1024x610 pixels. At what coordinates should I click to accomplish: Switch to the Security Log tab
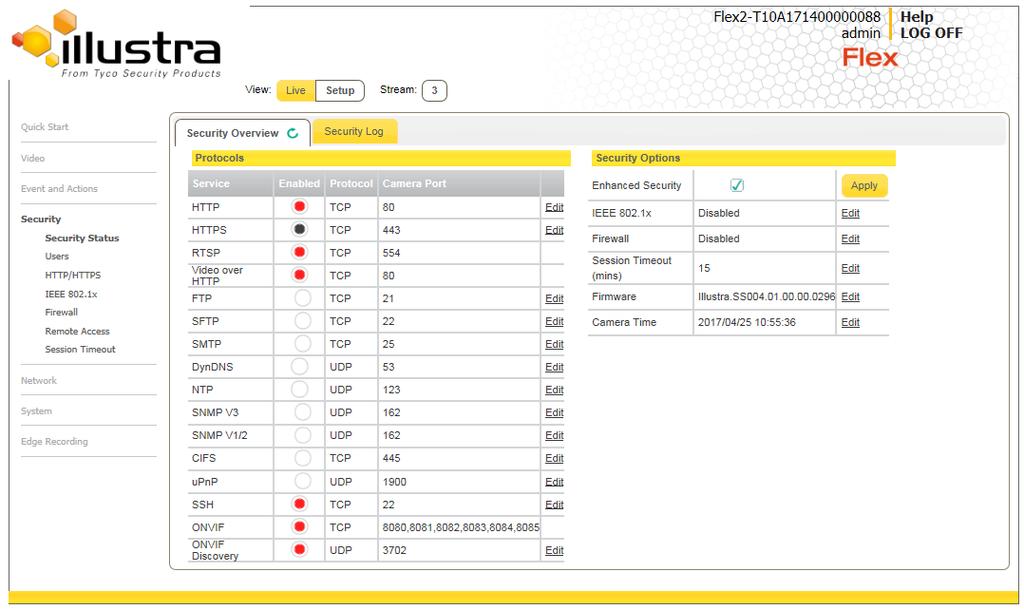pos(354,131)
